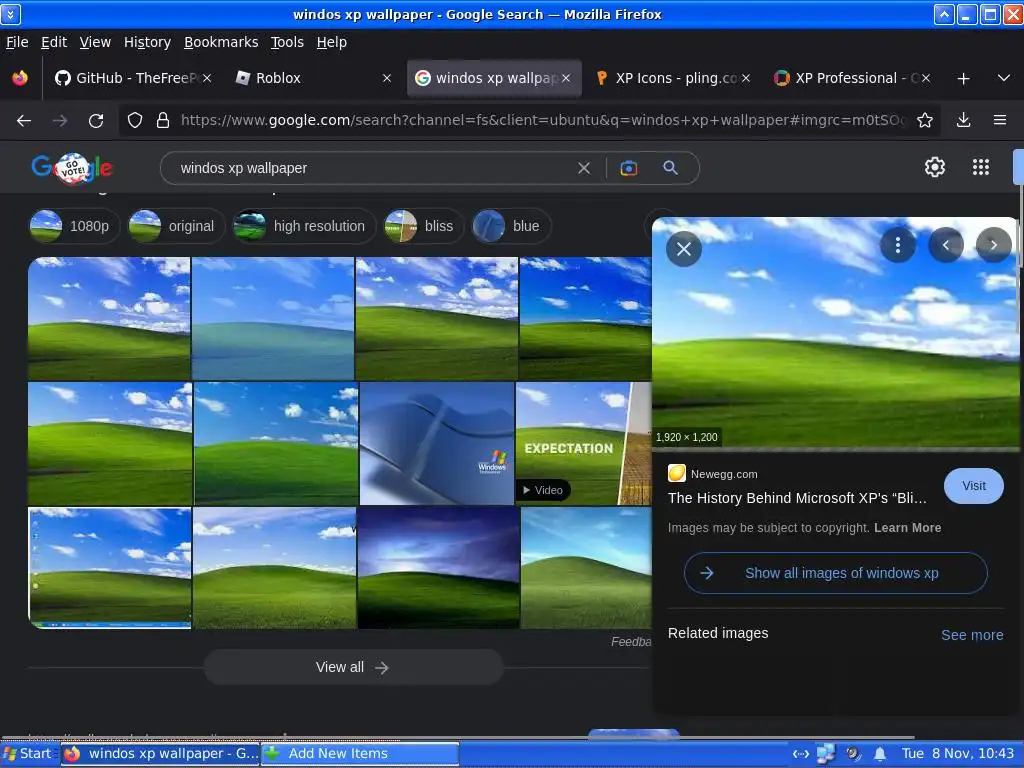Open the See more related images link
The image size is (1024, 768).
(x=972, y=635)
